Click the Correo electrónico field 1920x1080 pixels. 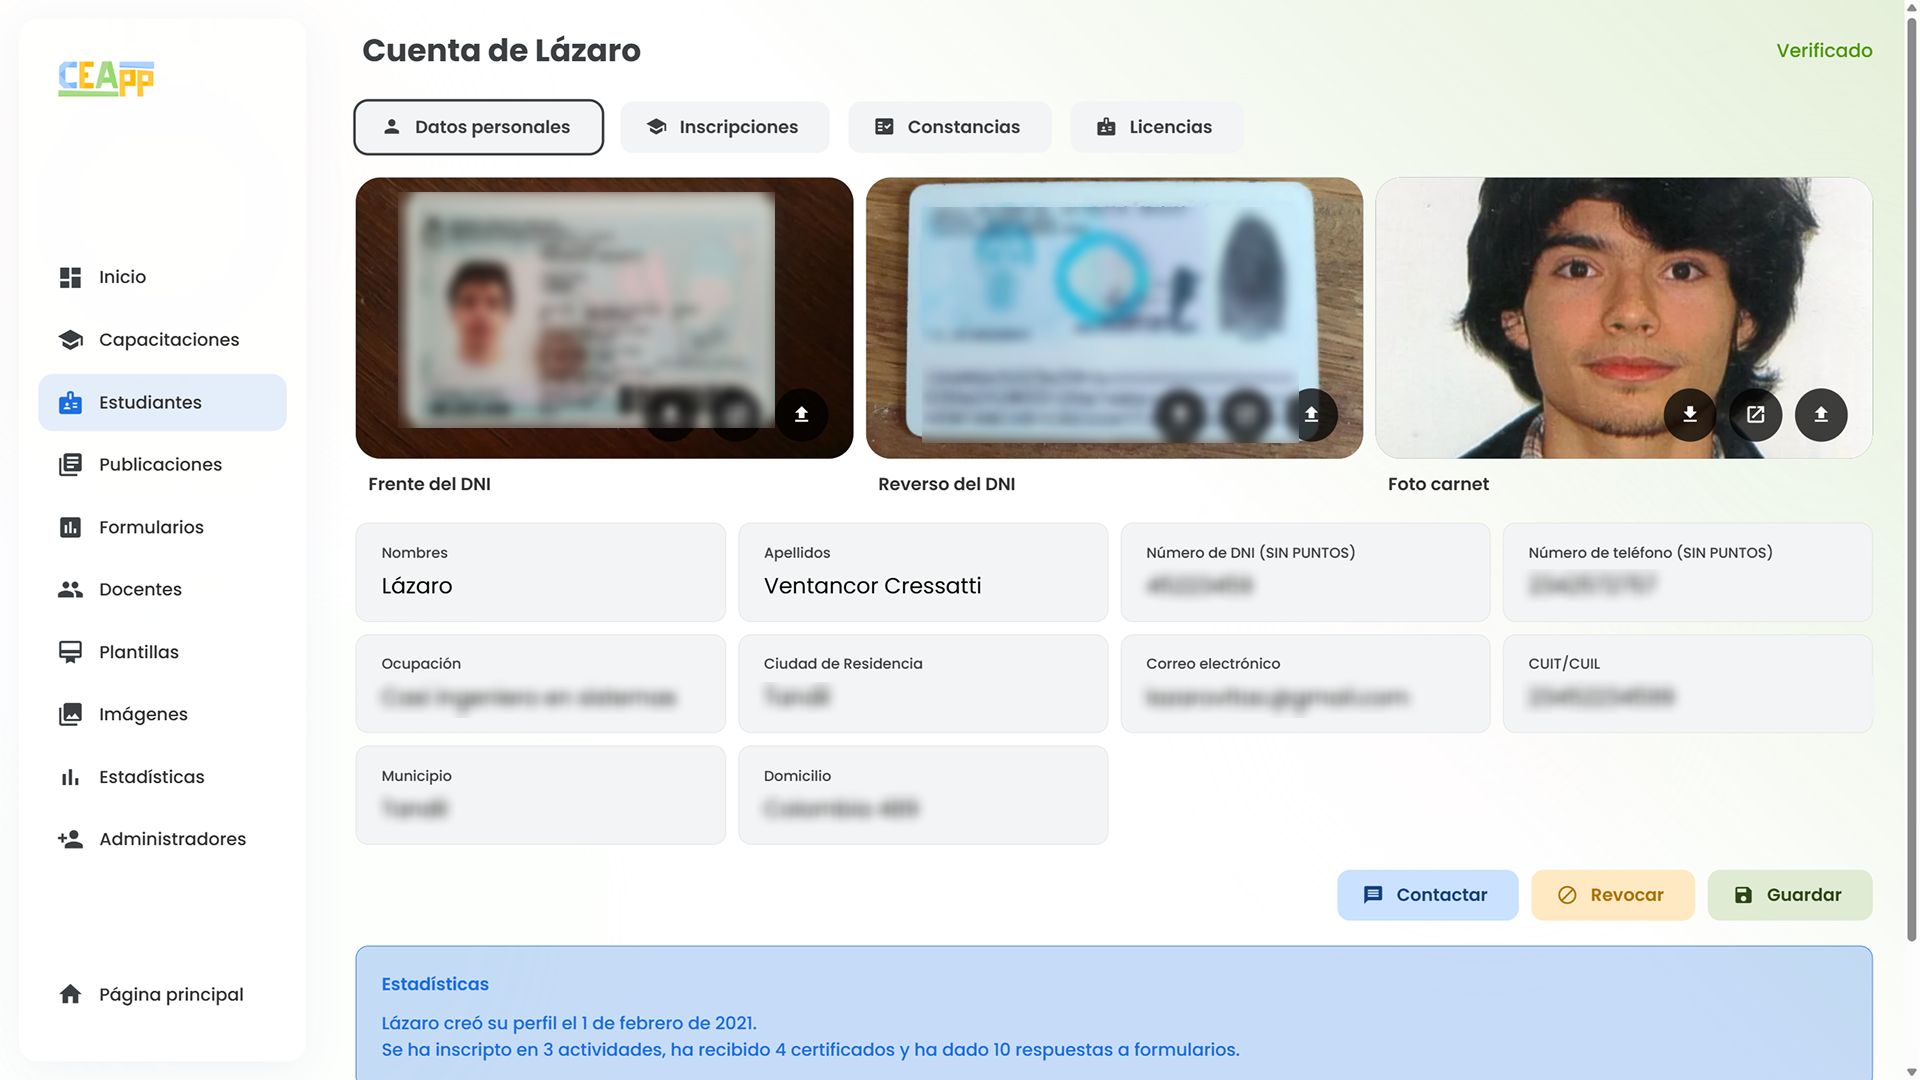point(1305,684)
